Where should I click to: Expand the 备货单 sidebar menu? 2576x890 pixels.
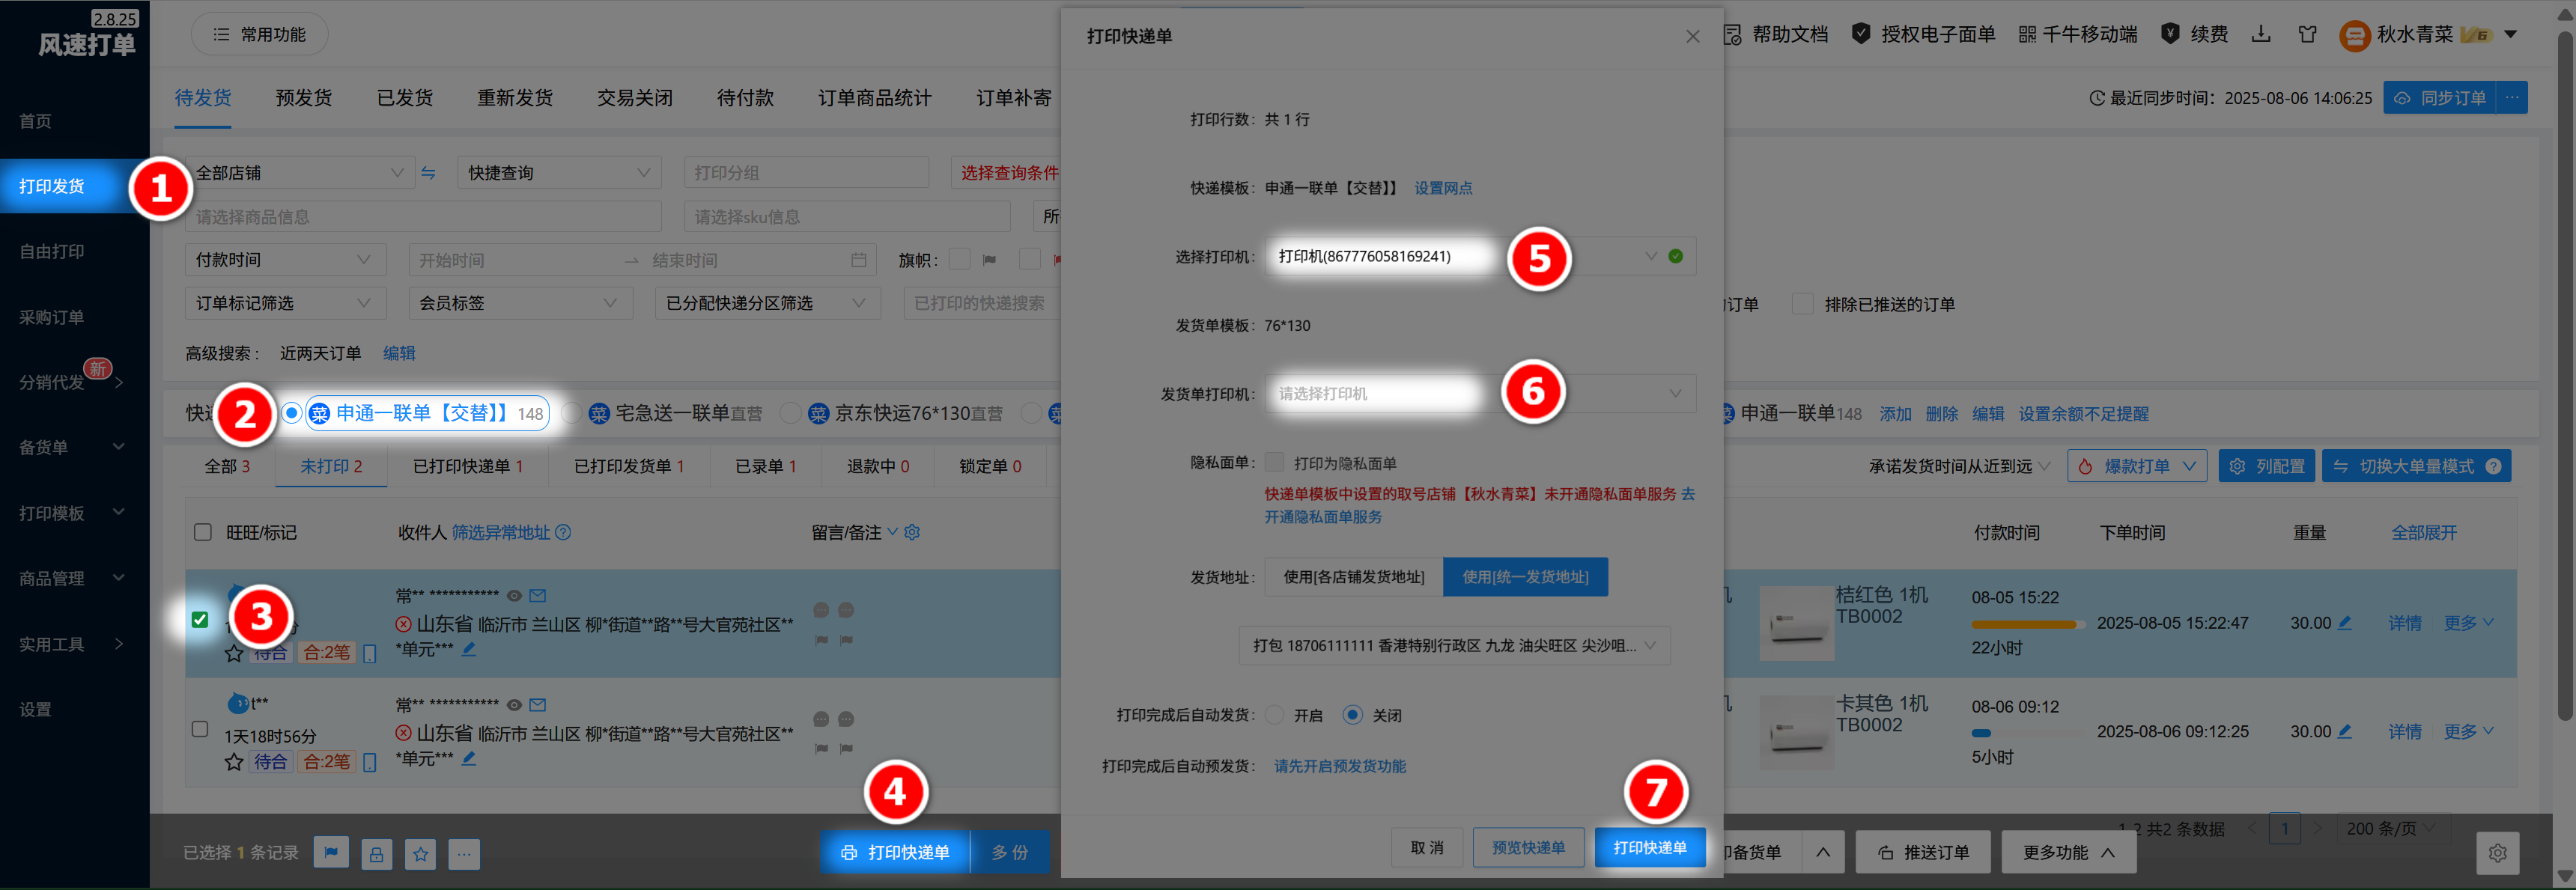[72, 447]
